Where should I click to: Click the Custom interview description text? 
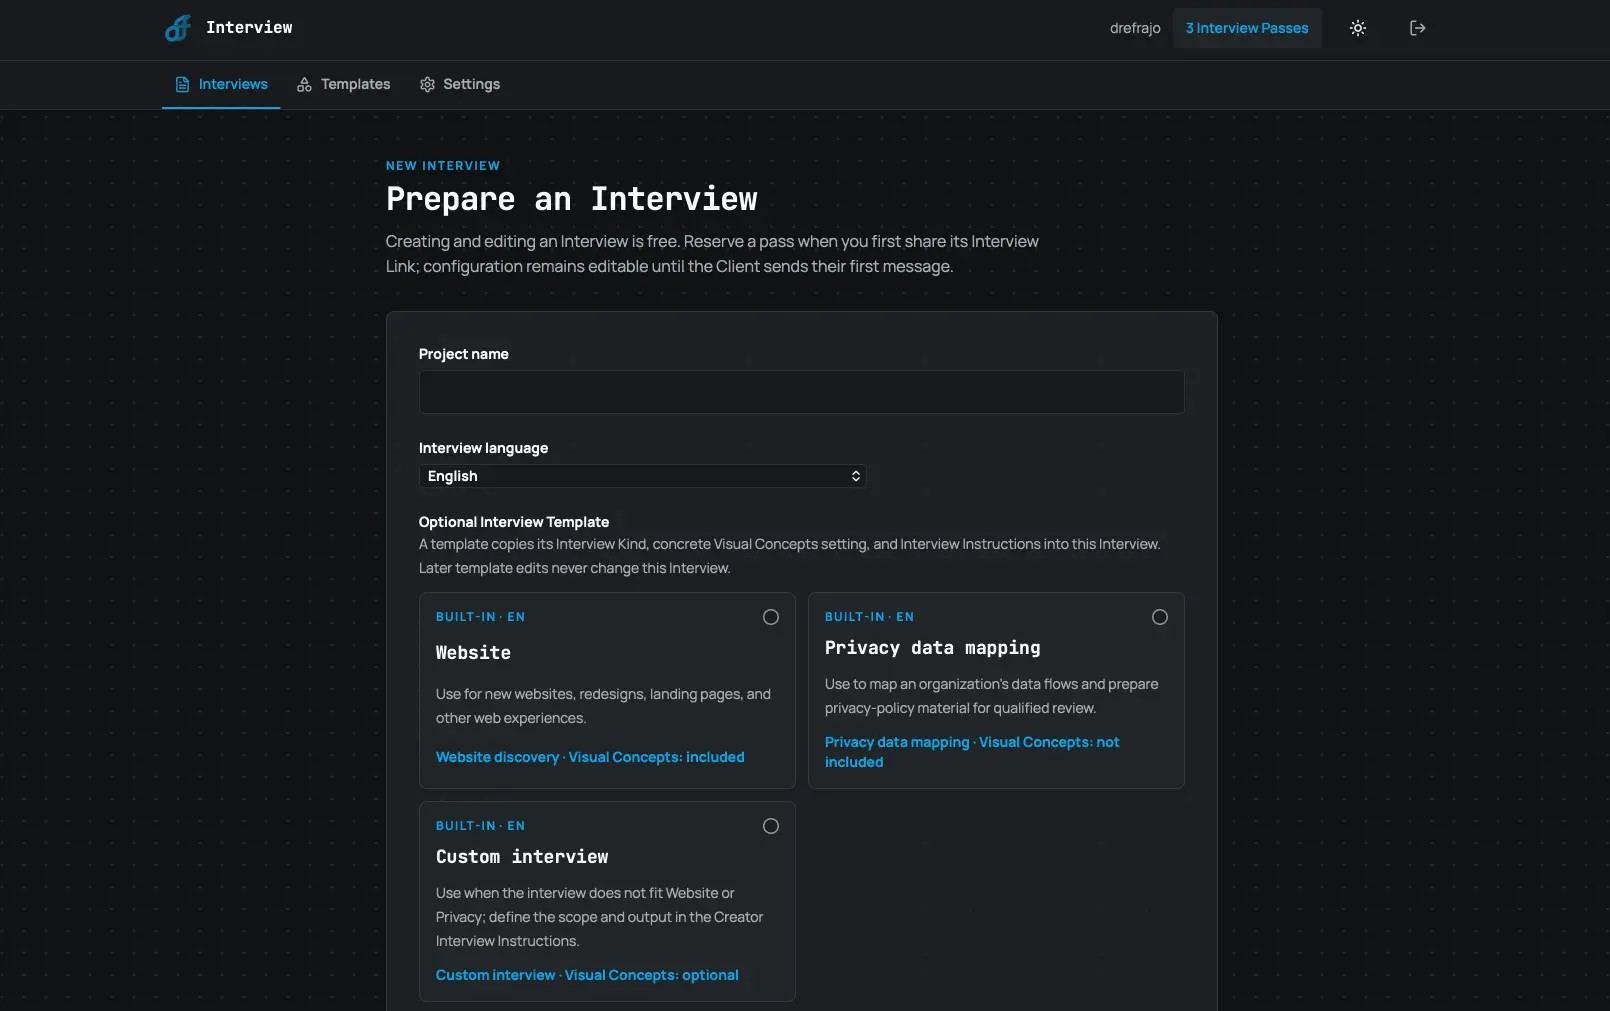tap(599, 917)
